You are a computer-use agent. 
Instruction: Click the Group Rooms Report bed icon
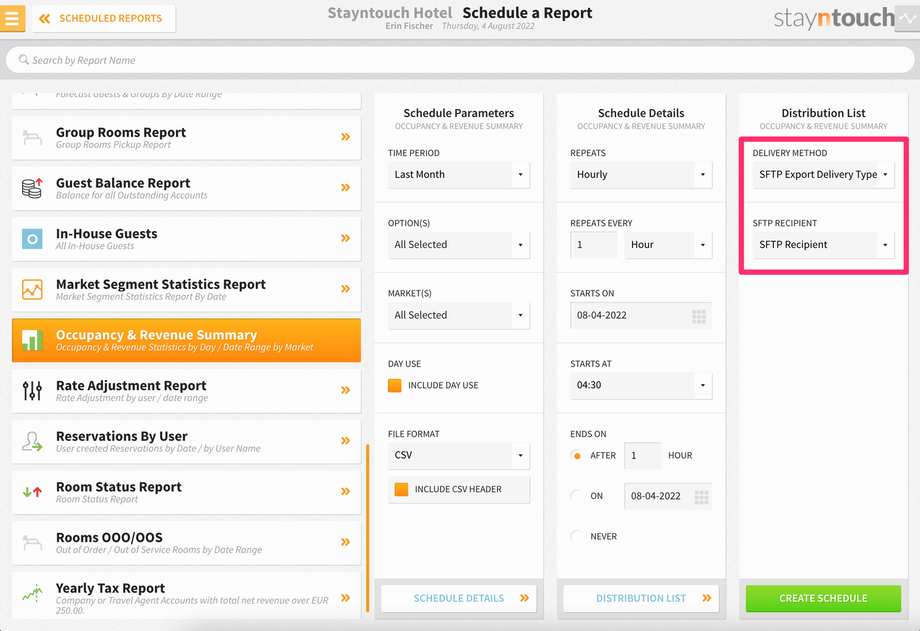pos(32,137)
